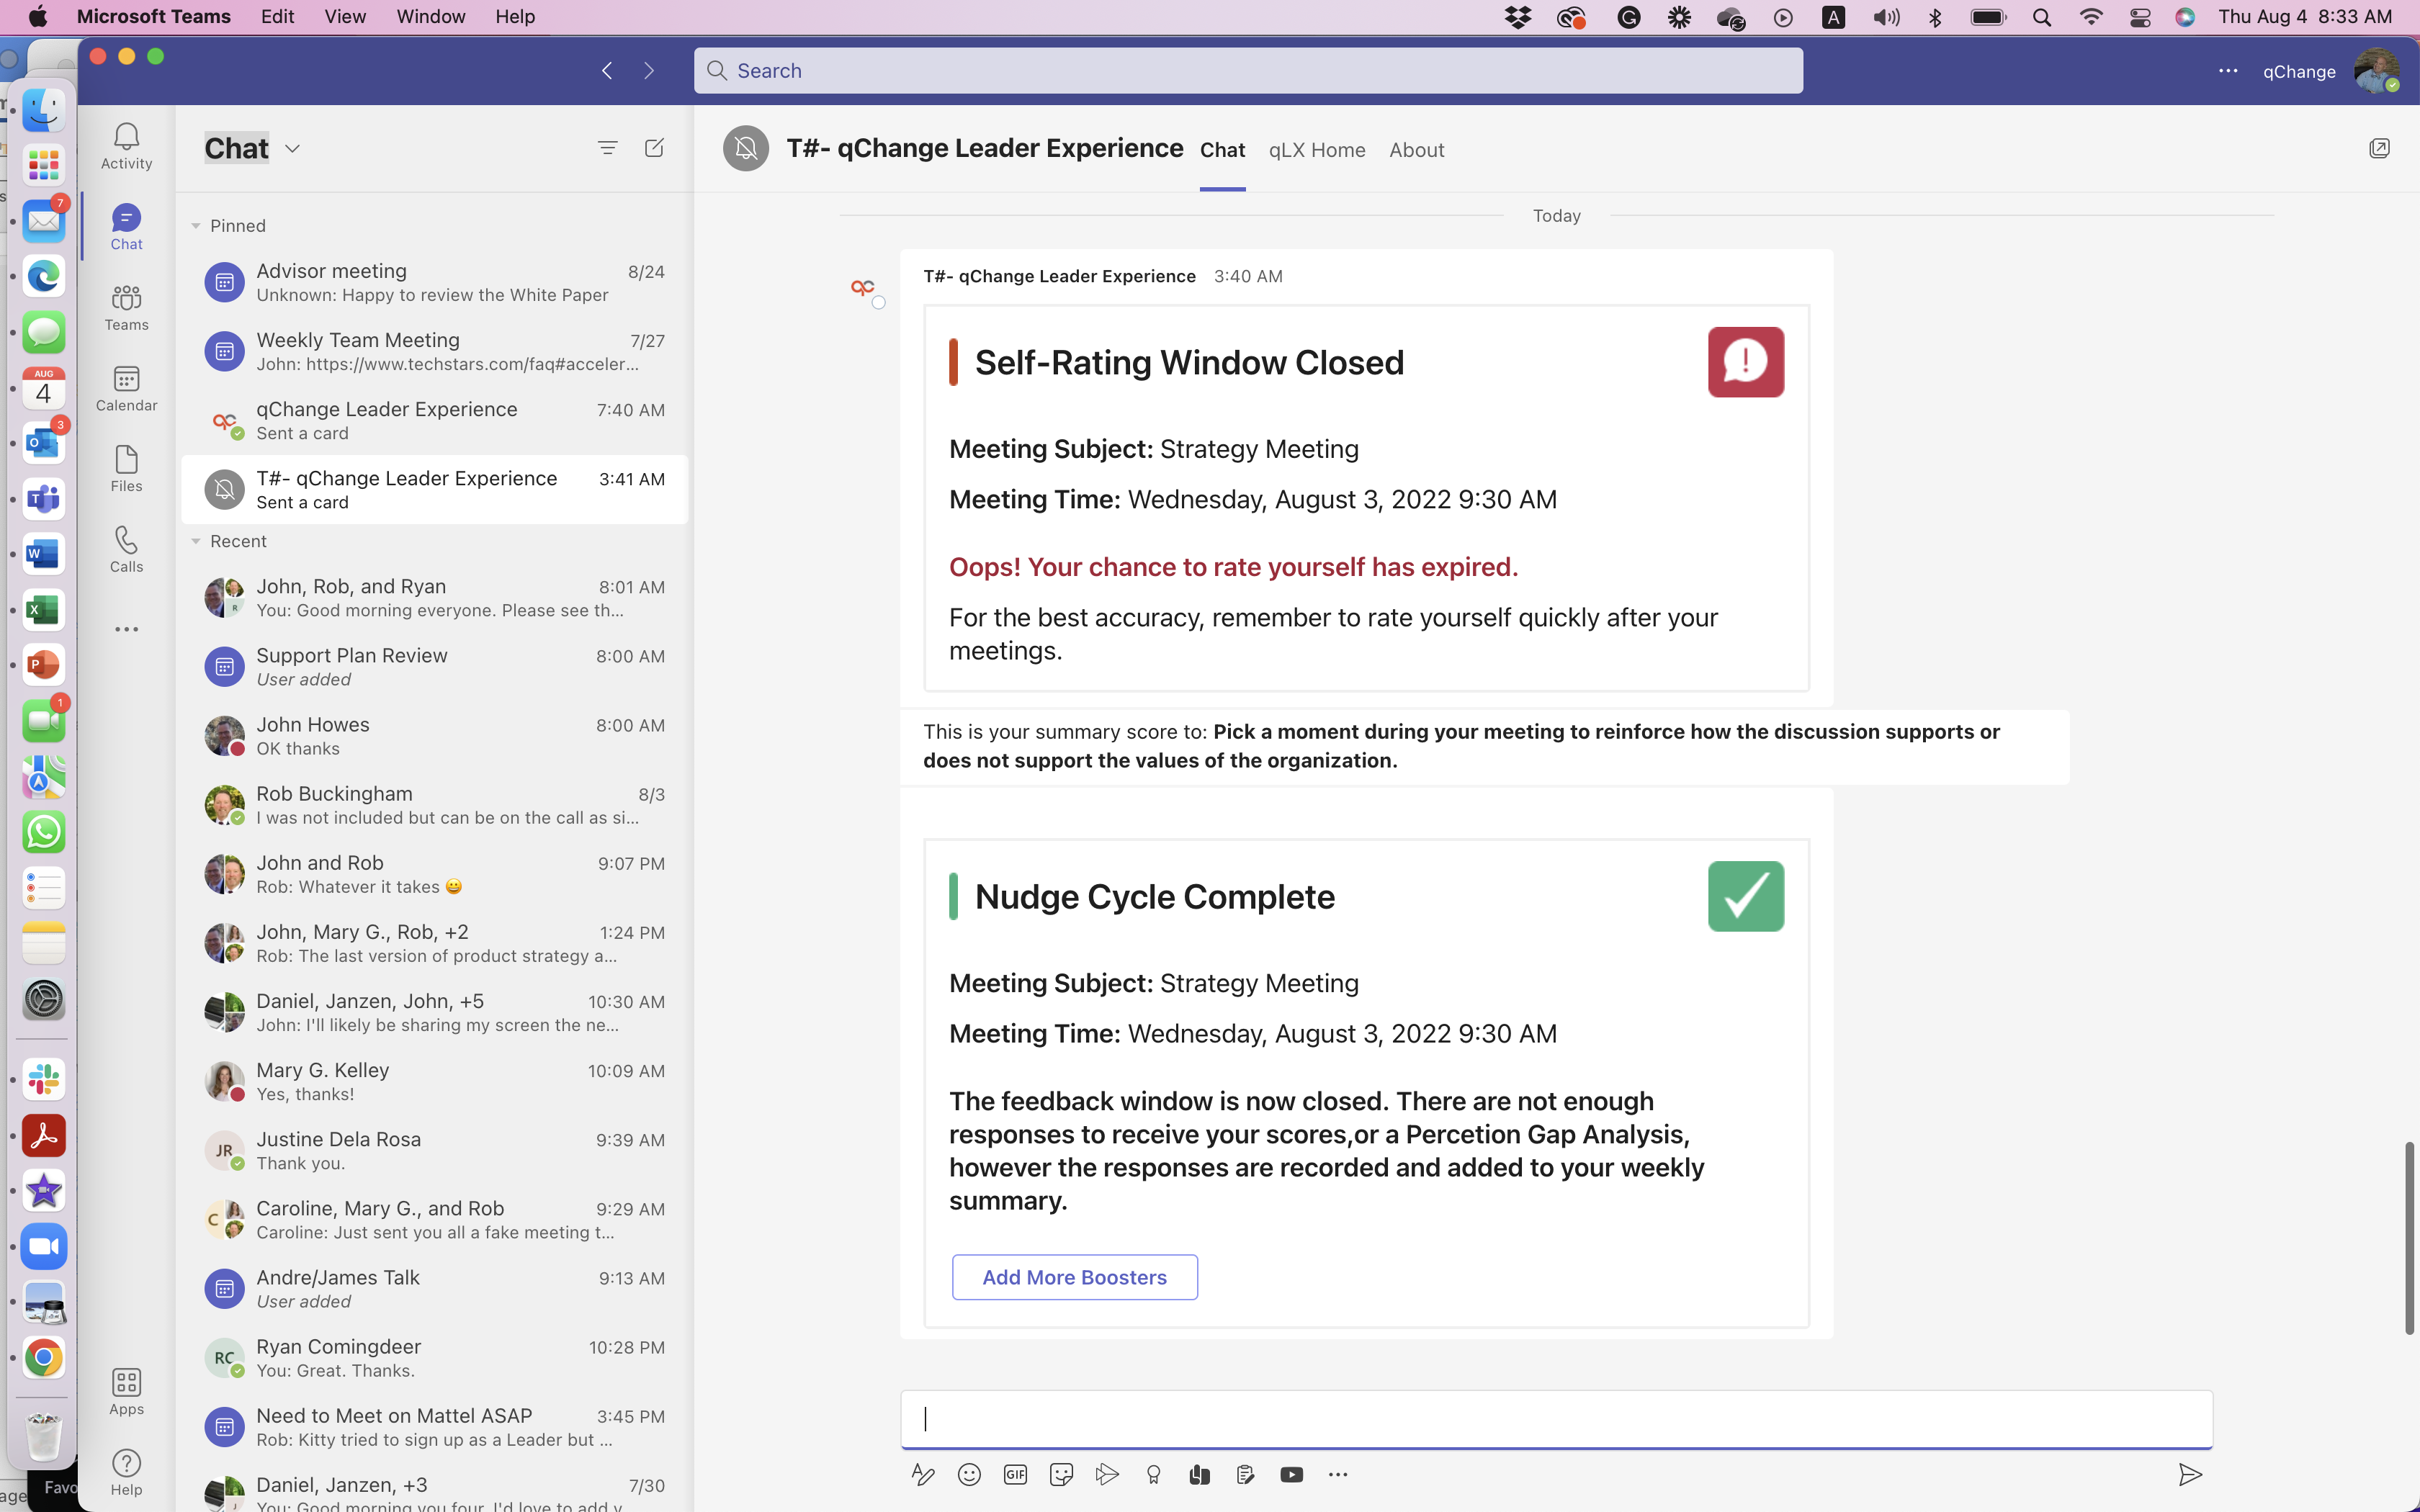Open the sticker picker

point(1061,1474)
